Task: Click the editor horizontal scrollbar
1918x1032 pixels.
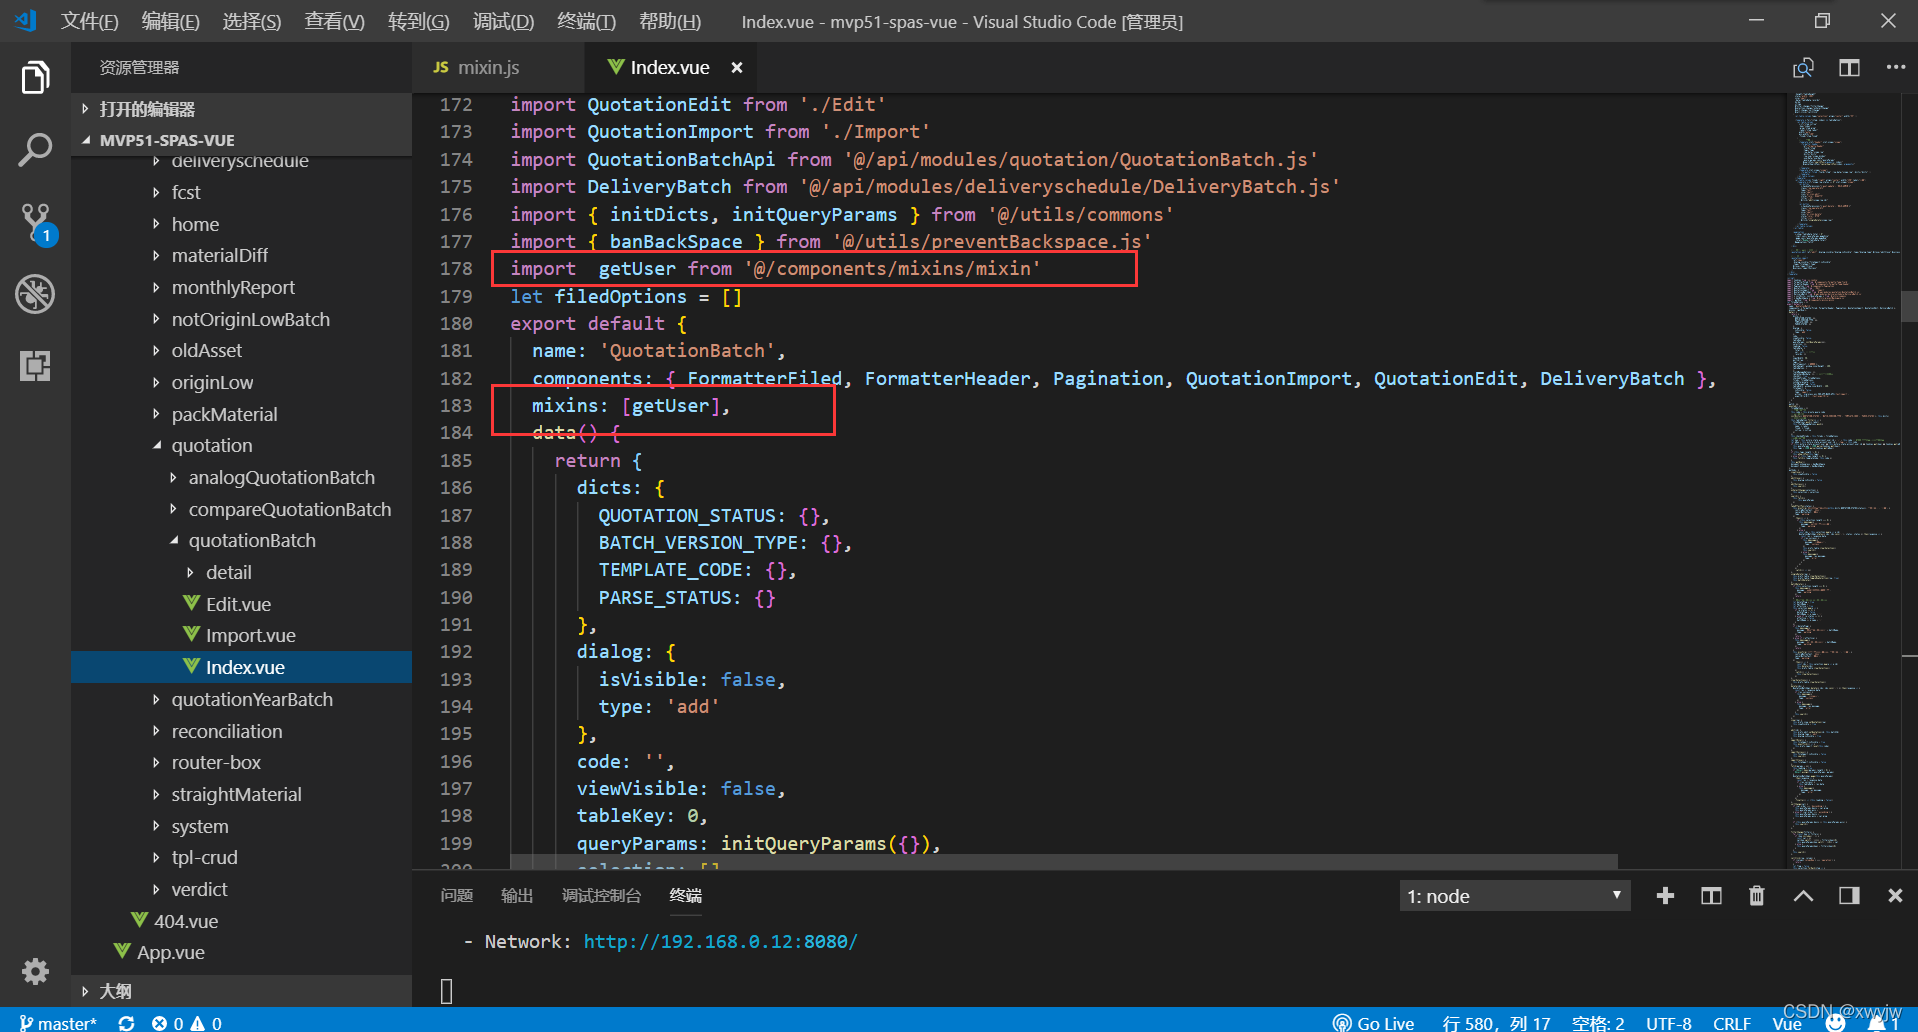Action: (1064, 861)
